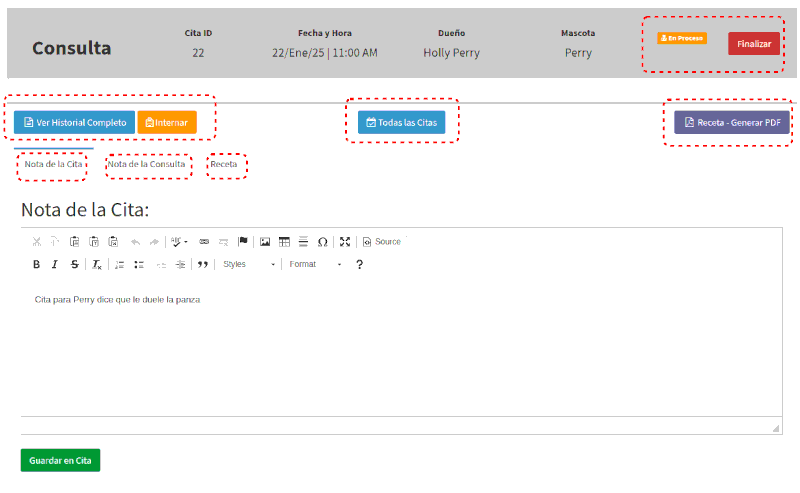Toggle italic text style
800x493 pixels.
coord(55,265)
